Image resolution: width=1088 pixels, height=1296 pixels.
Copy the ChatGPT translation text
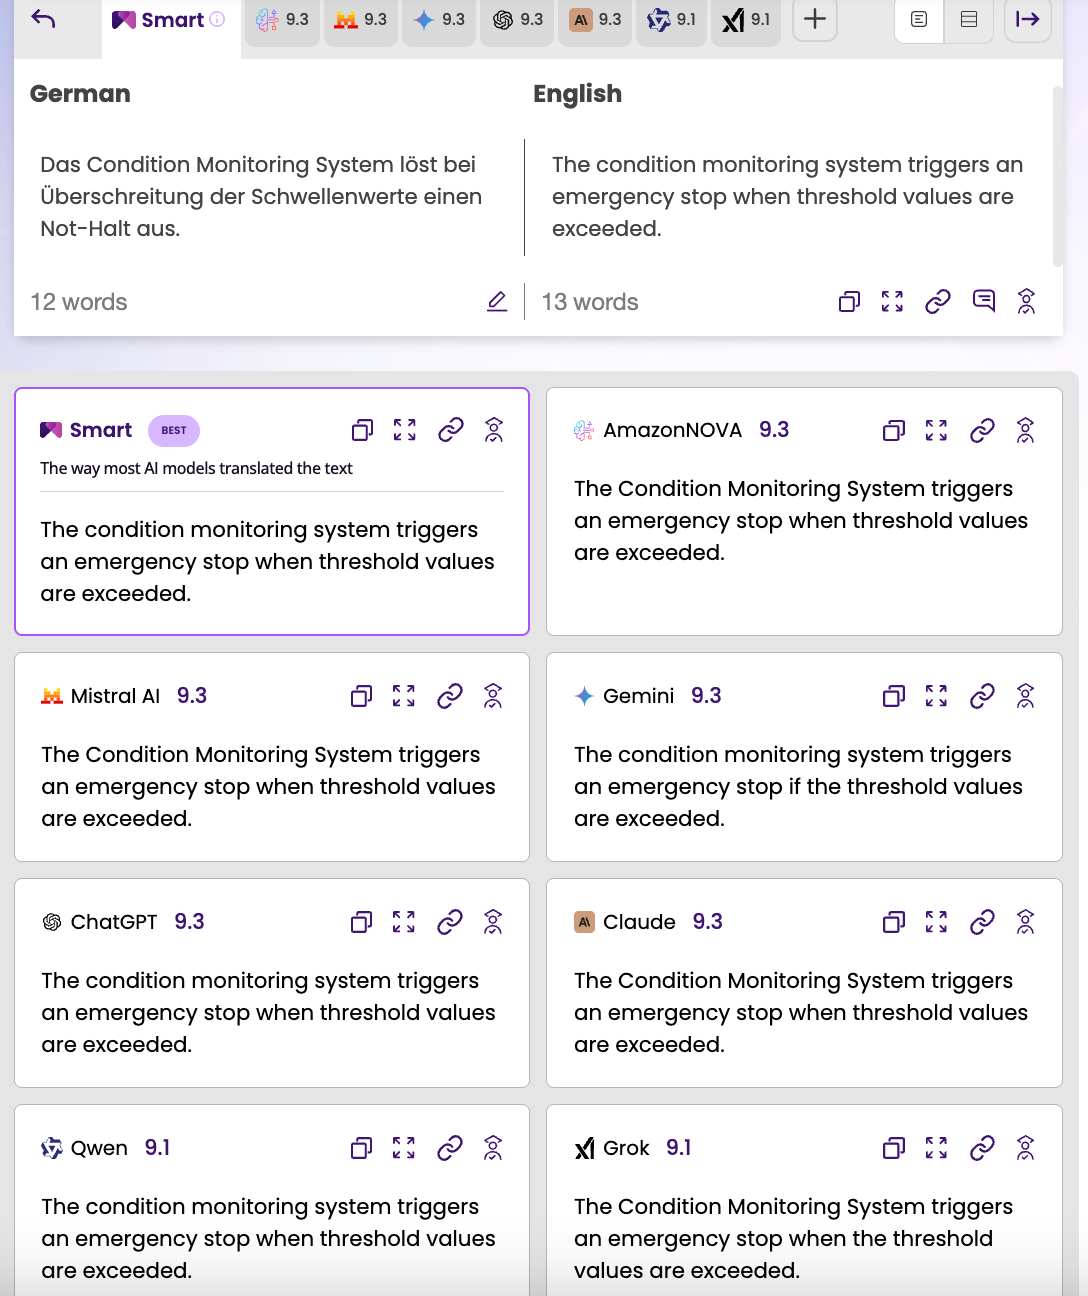coord(361,922)
